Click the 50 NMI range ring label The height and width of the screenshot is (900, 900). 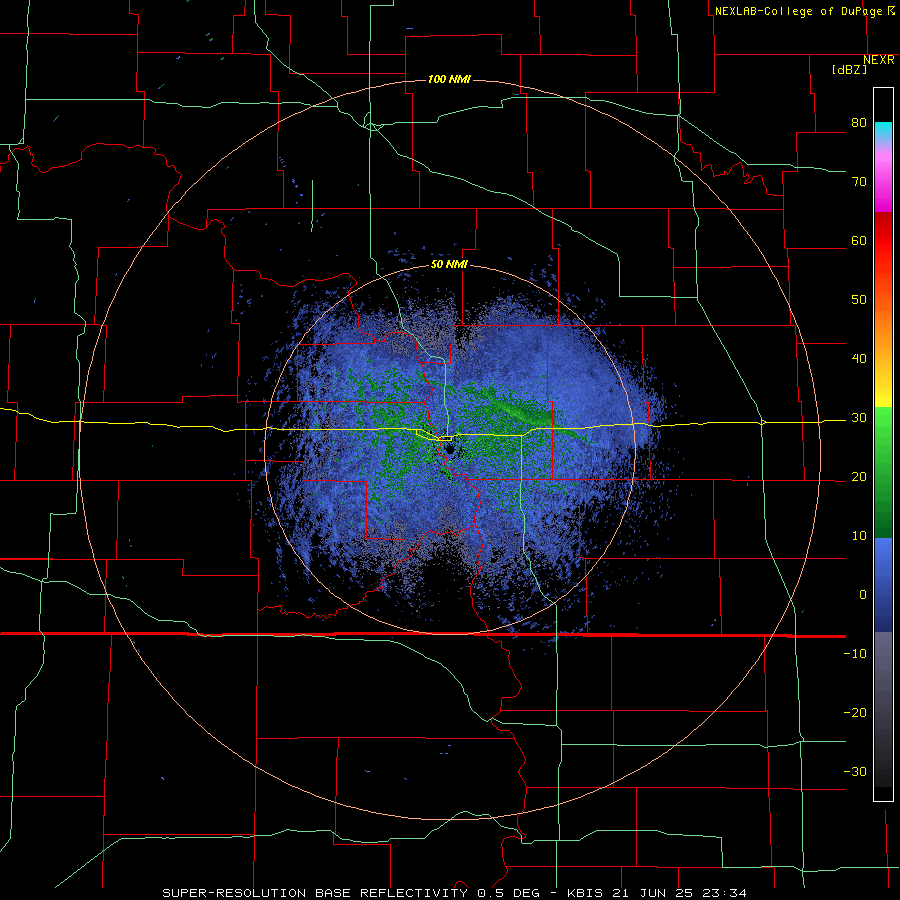click(449, 265)
